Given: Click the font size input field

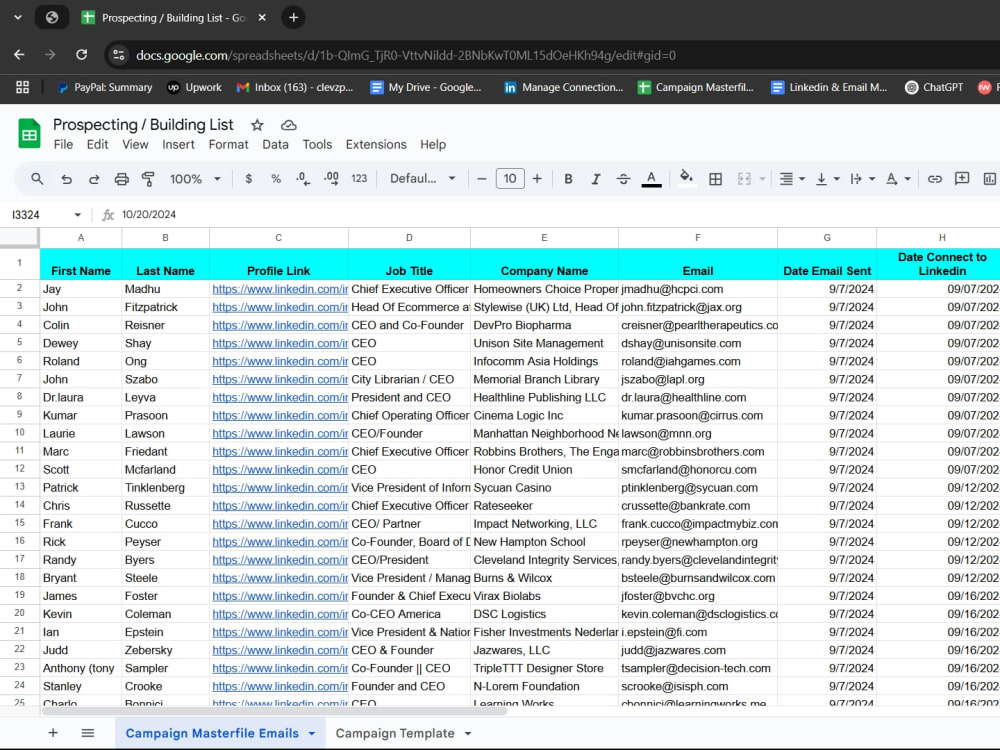Looking at the screenshot, I should coord(510,179).
